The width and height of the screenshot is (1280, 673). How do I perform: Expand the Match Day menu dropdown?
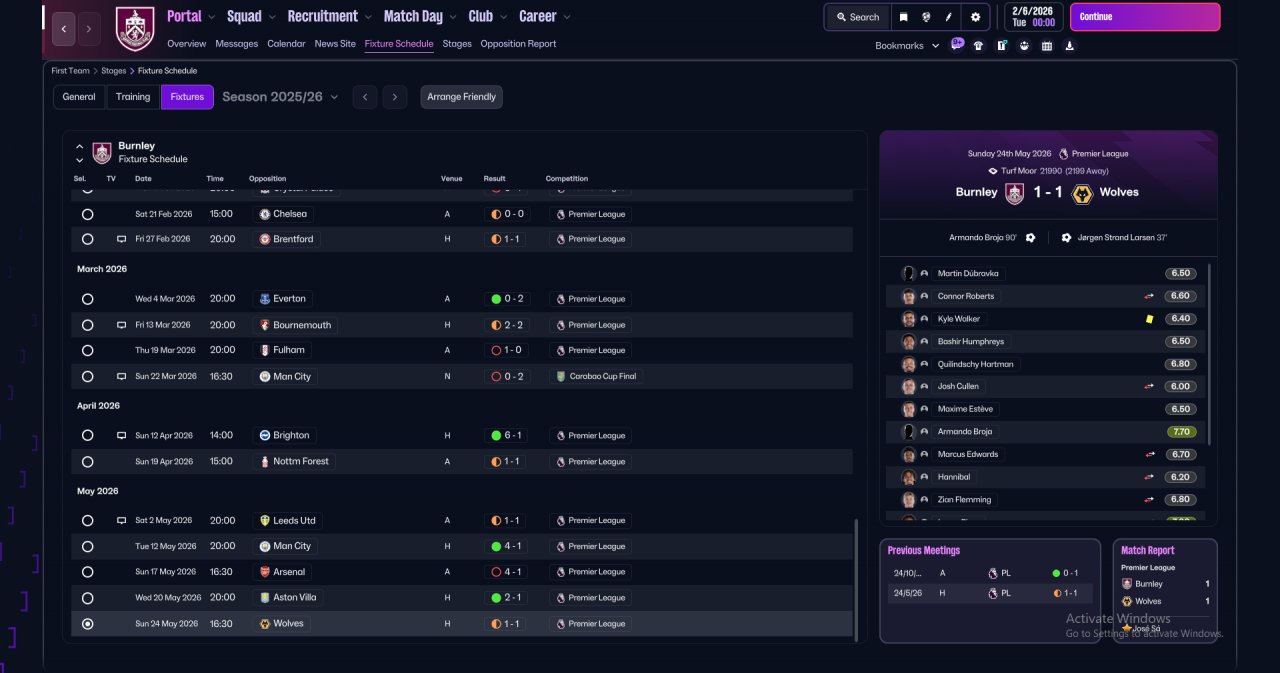click(x=453, y=17)
